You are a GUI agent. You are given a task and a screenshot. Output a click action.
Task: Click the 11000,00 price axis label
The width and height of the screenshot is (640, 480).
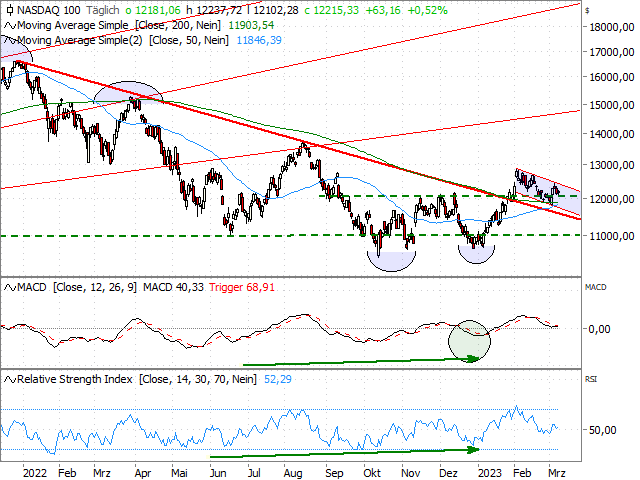(x=612, y=236)
